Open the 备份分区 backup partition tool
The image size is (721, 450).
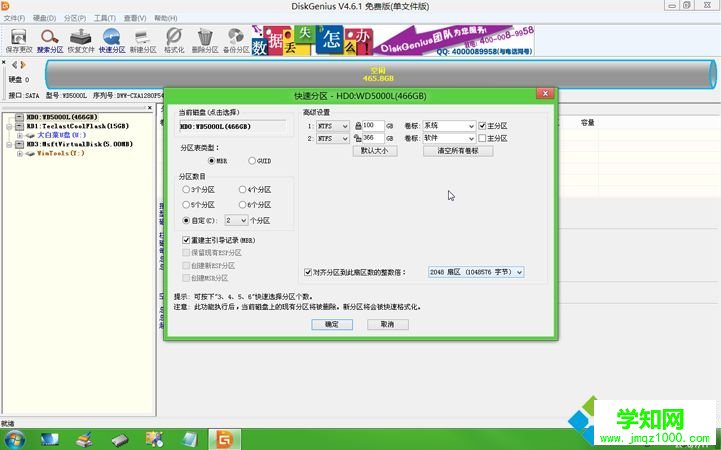coord(236,40)
